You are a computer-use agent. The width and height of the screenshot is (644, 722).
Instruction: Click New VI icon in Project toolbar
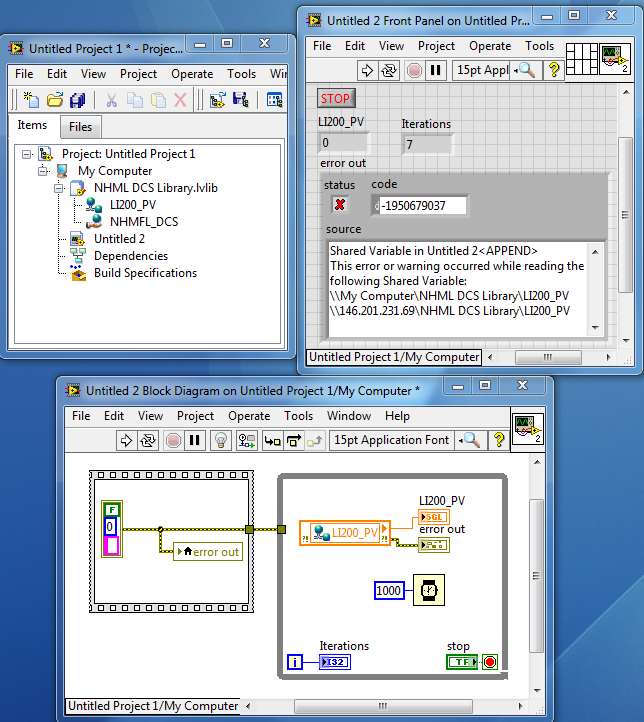31,99
